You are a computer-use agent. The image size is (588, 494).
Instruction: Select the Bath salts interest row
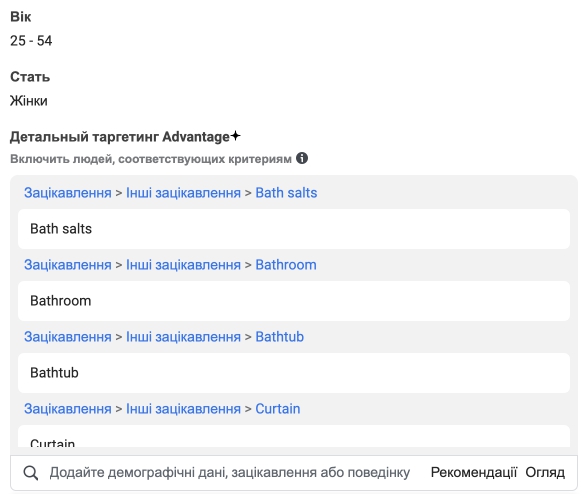(x=294, y=229)
